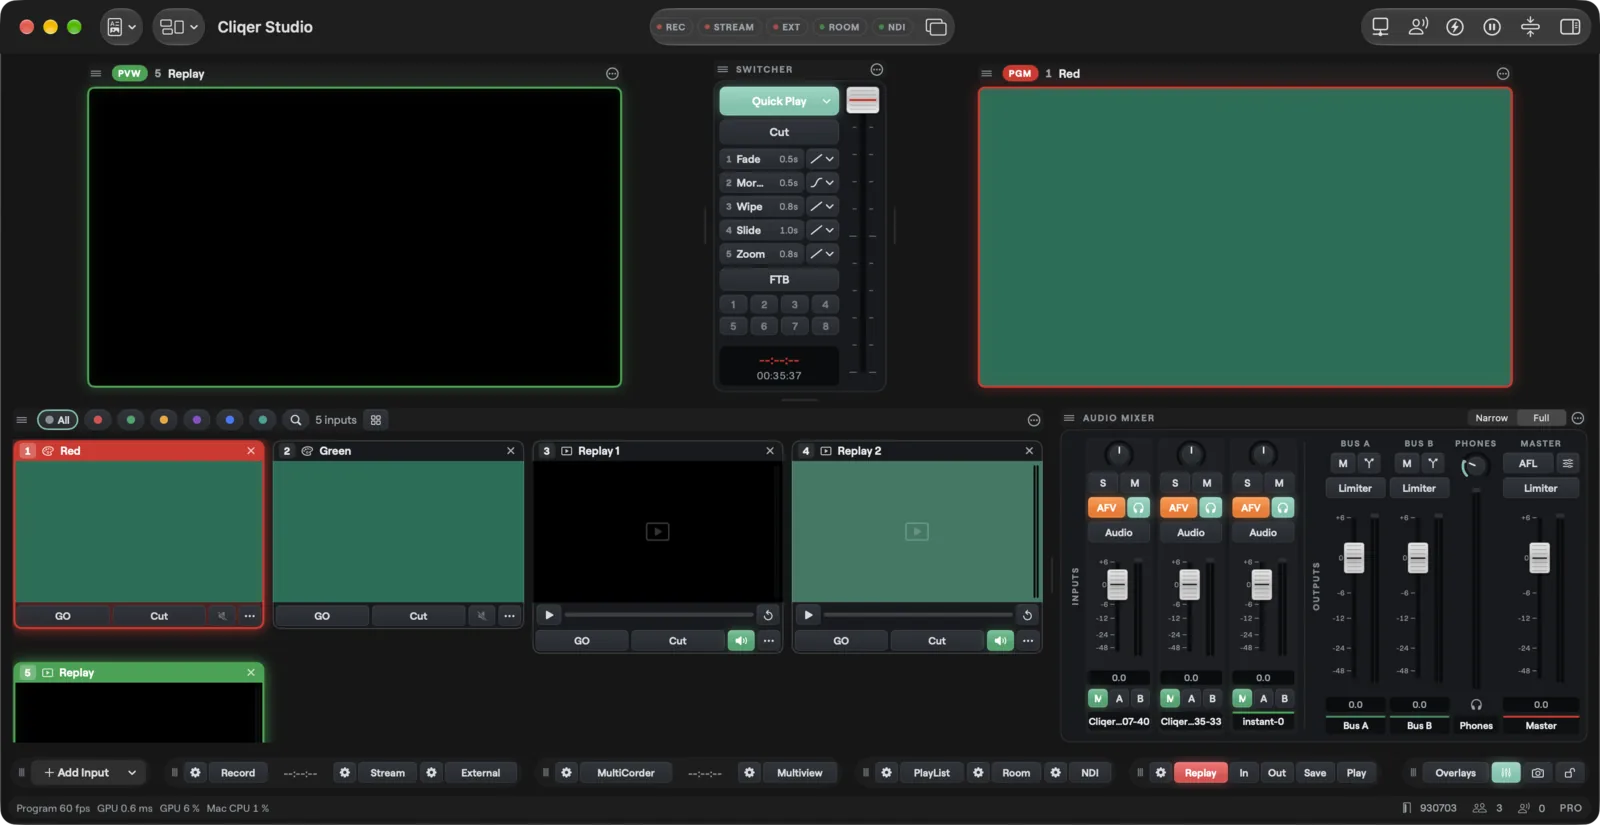Image resolution: width=1600 pixels, height=825 pixels.
Task: Click the REC indicator in top bar
Action: 671,27
